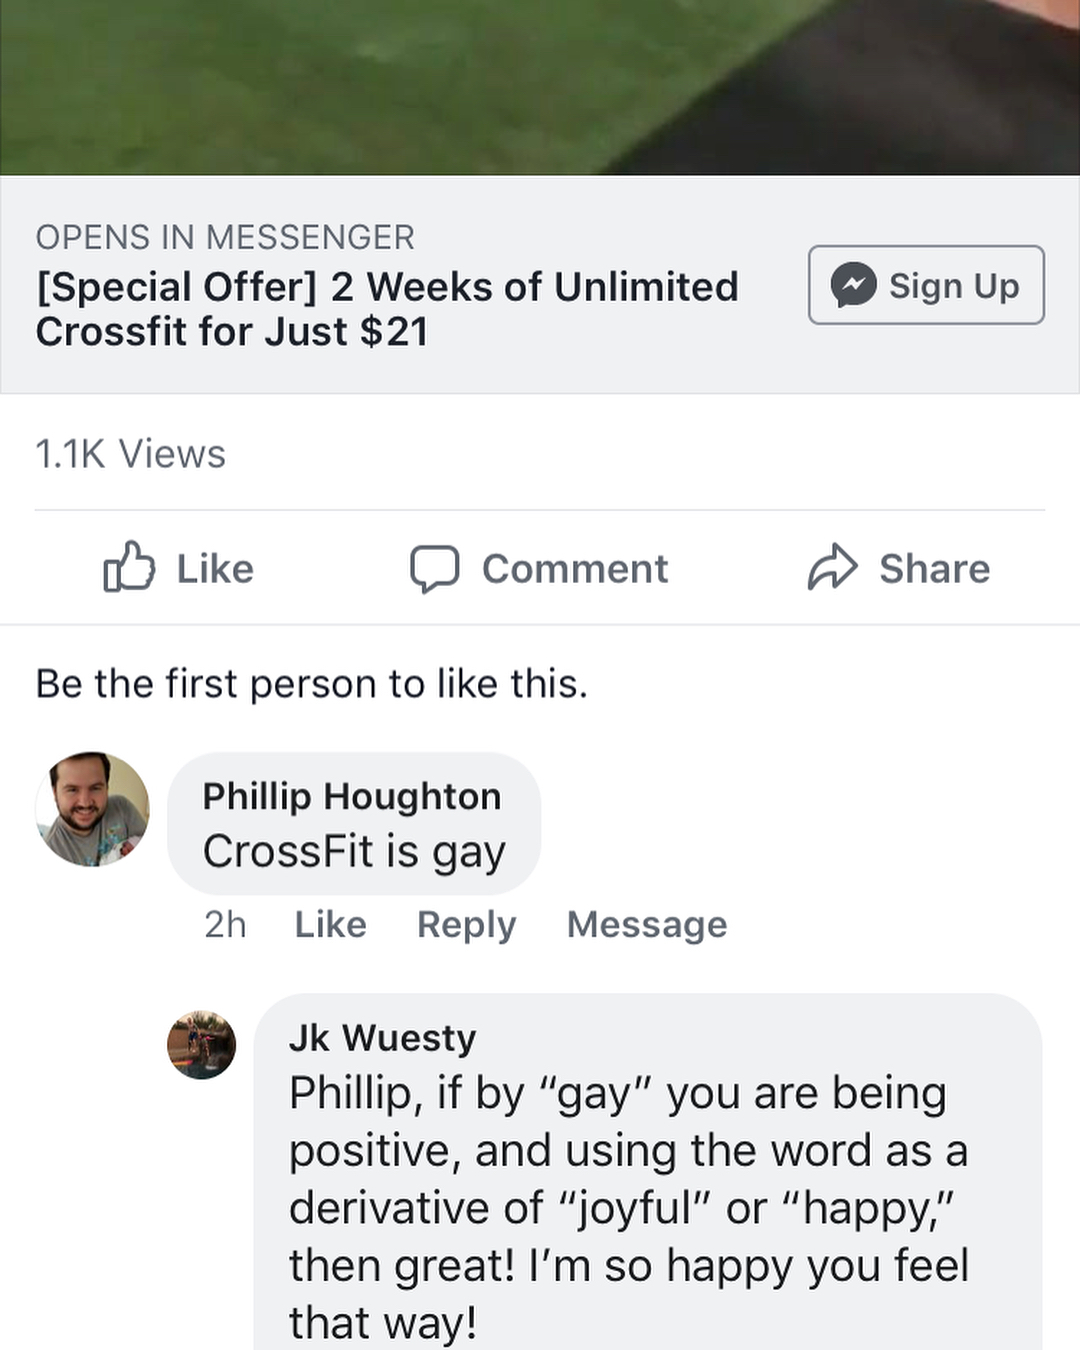Click the 1.1K Views count

[131, 454]
